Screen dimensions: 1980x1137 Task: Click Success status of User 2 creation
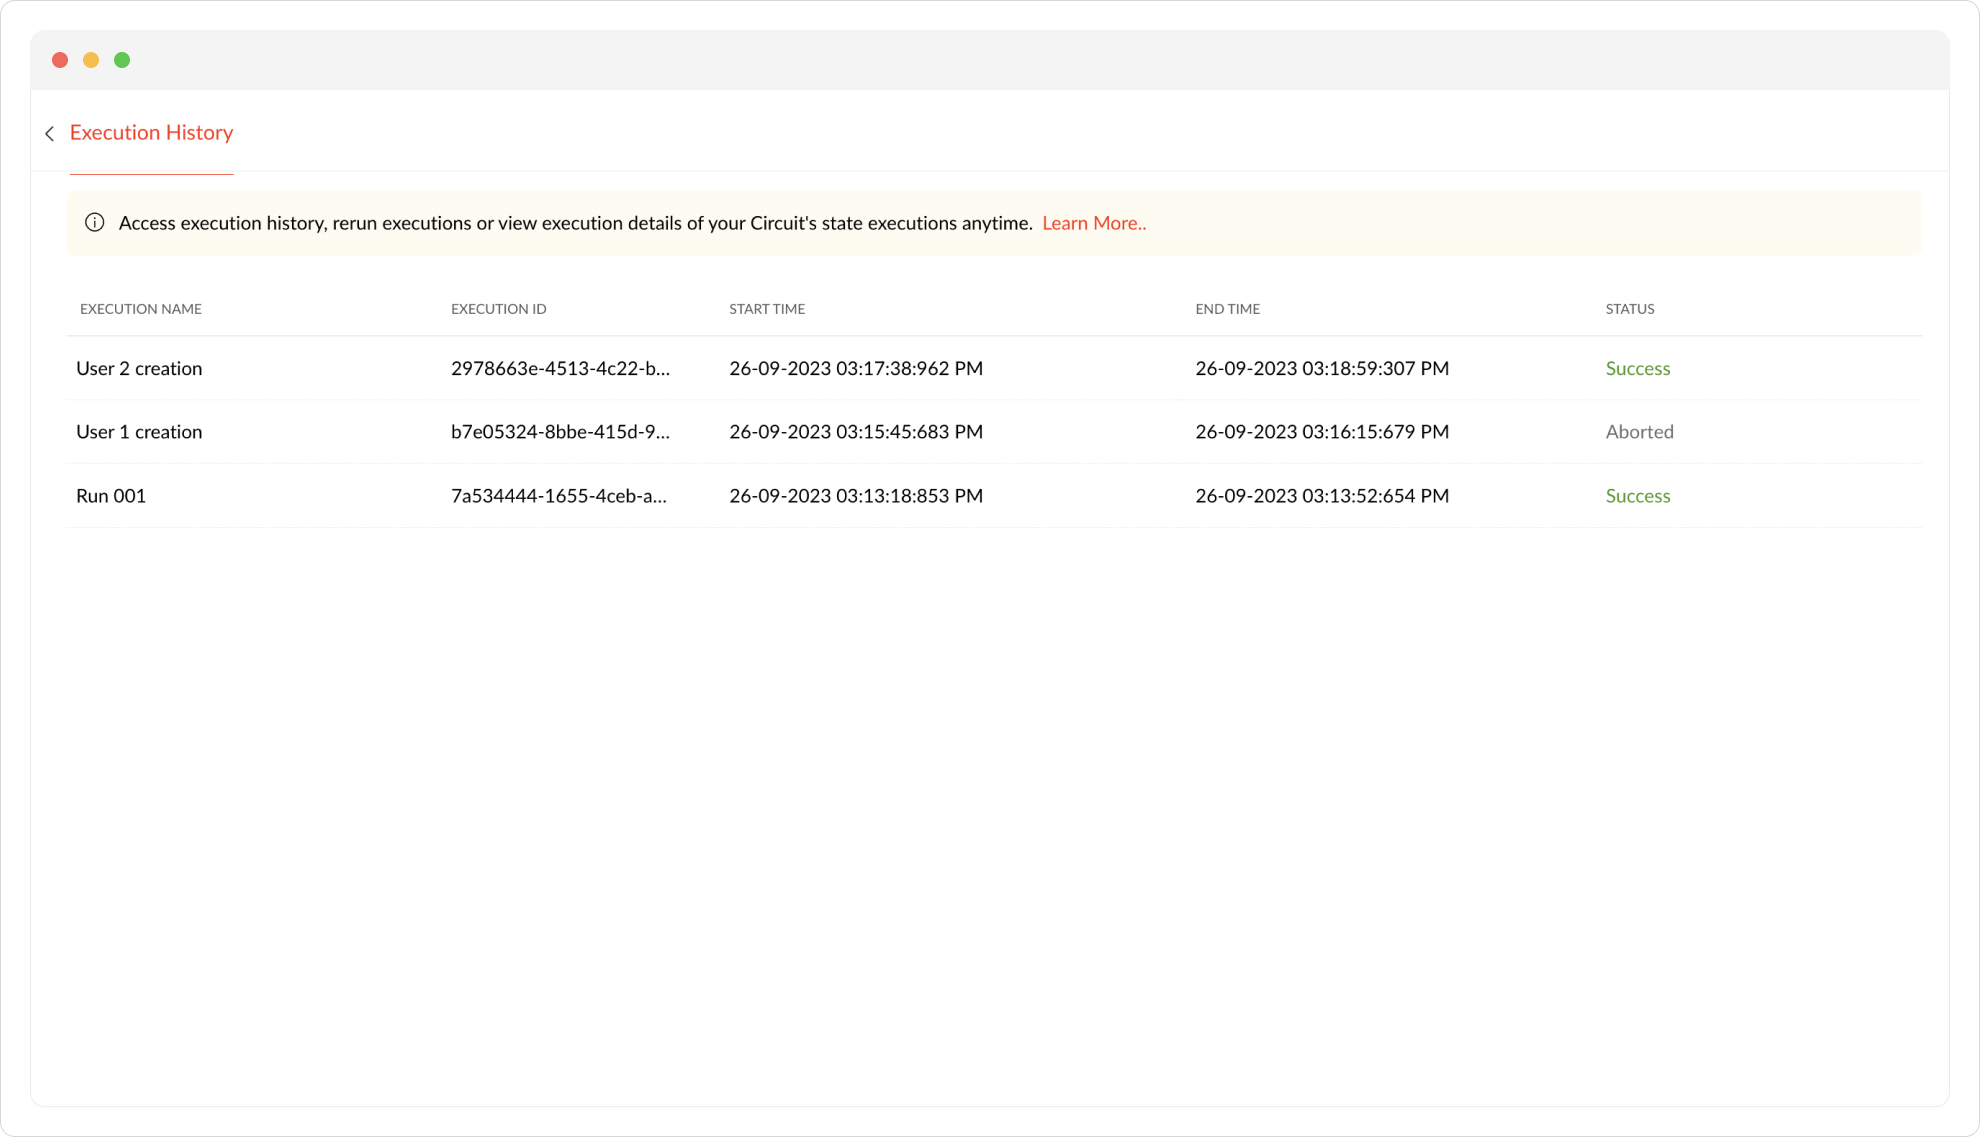coord(1637,368)
